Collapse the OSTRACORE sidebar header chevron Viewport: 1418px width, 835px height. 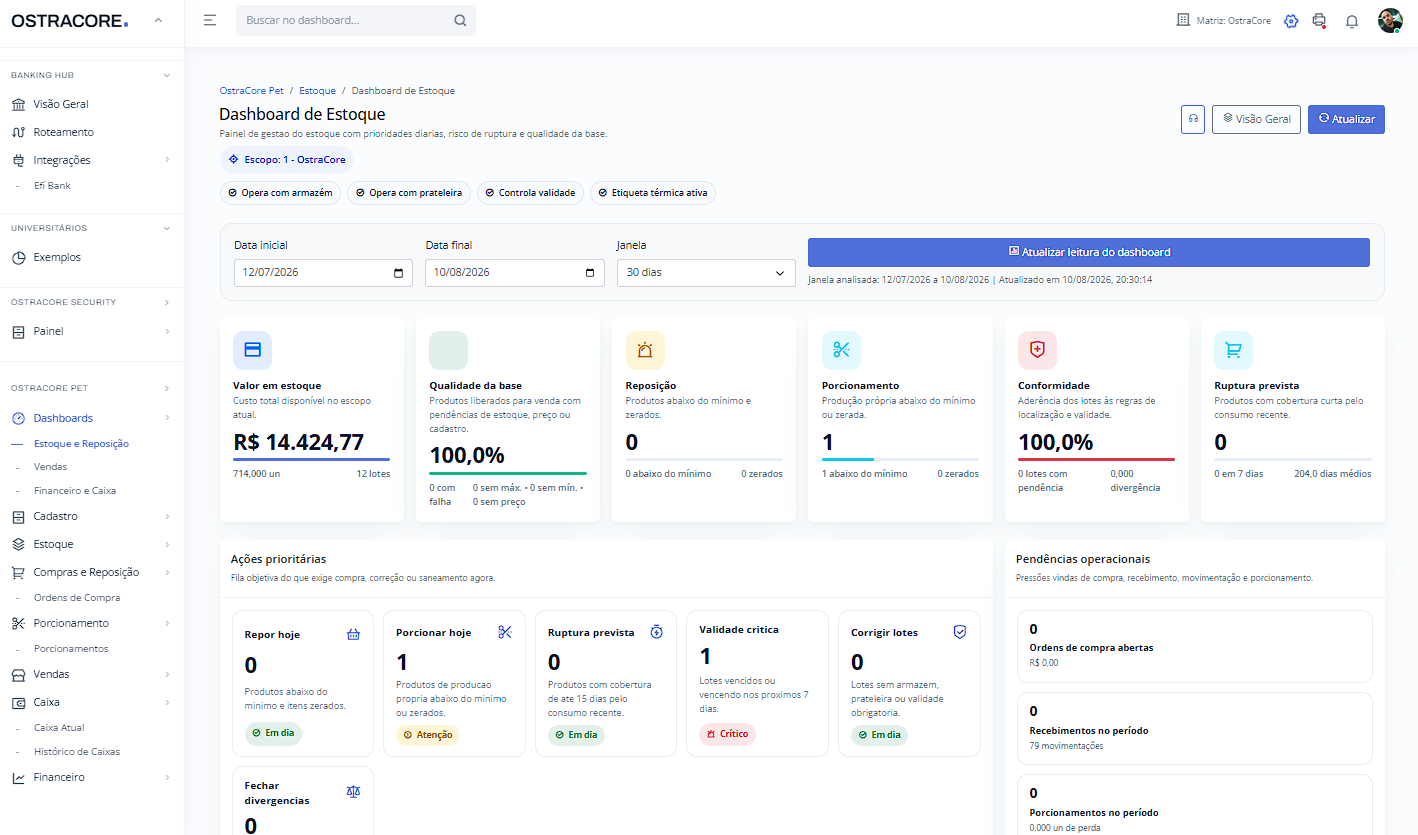click(x=158, y=21)
